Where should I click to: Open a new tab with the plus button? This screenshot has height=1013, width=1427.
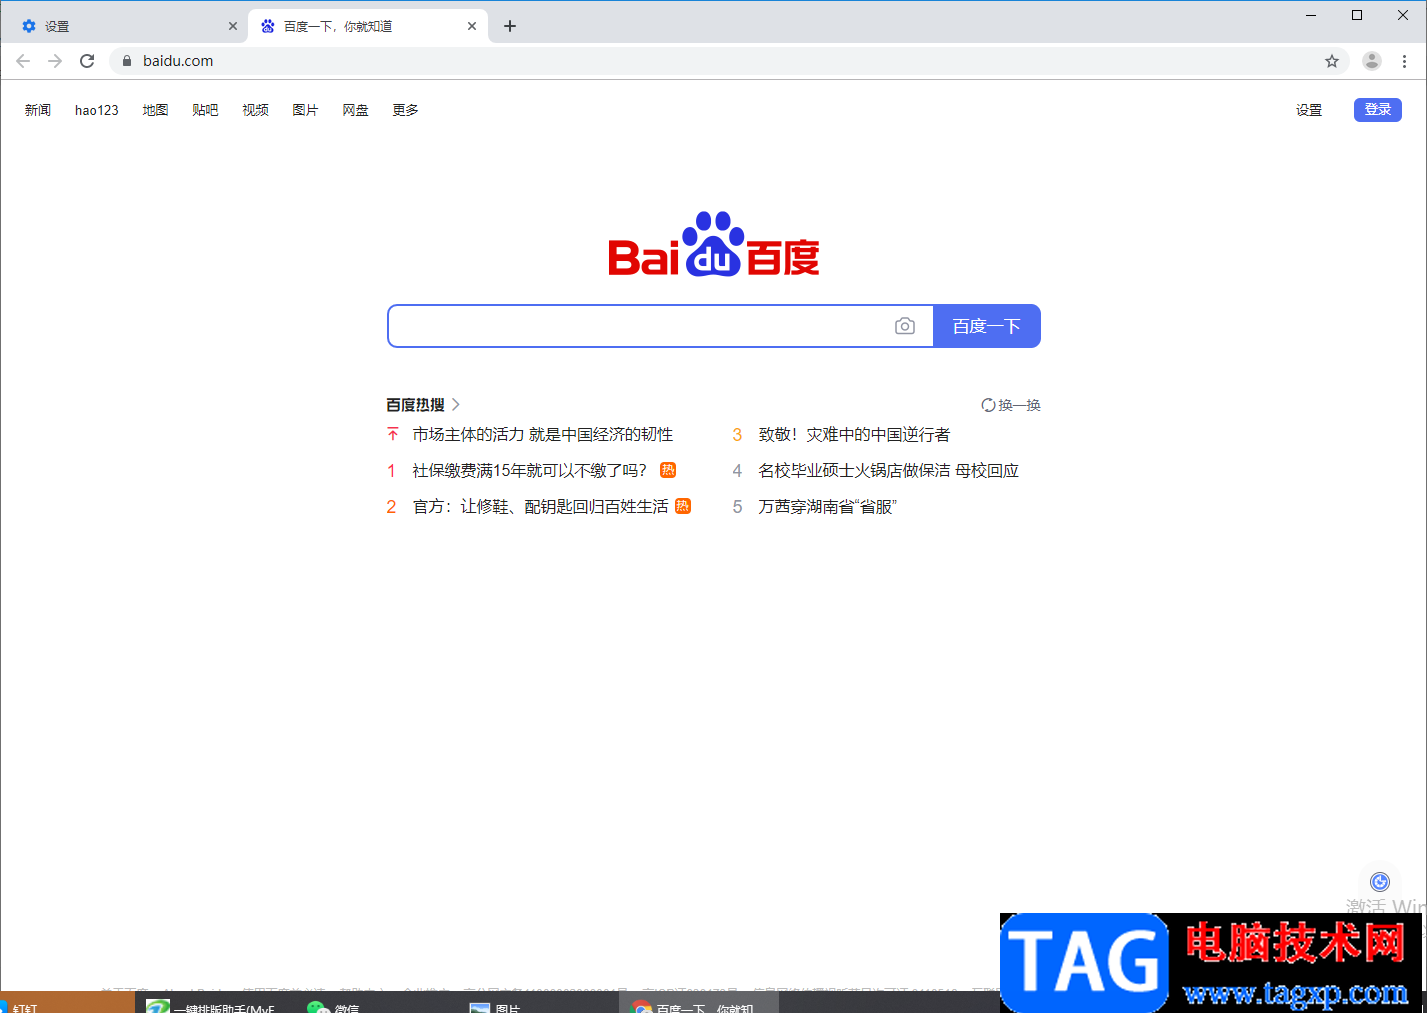(510, 26)
